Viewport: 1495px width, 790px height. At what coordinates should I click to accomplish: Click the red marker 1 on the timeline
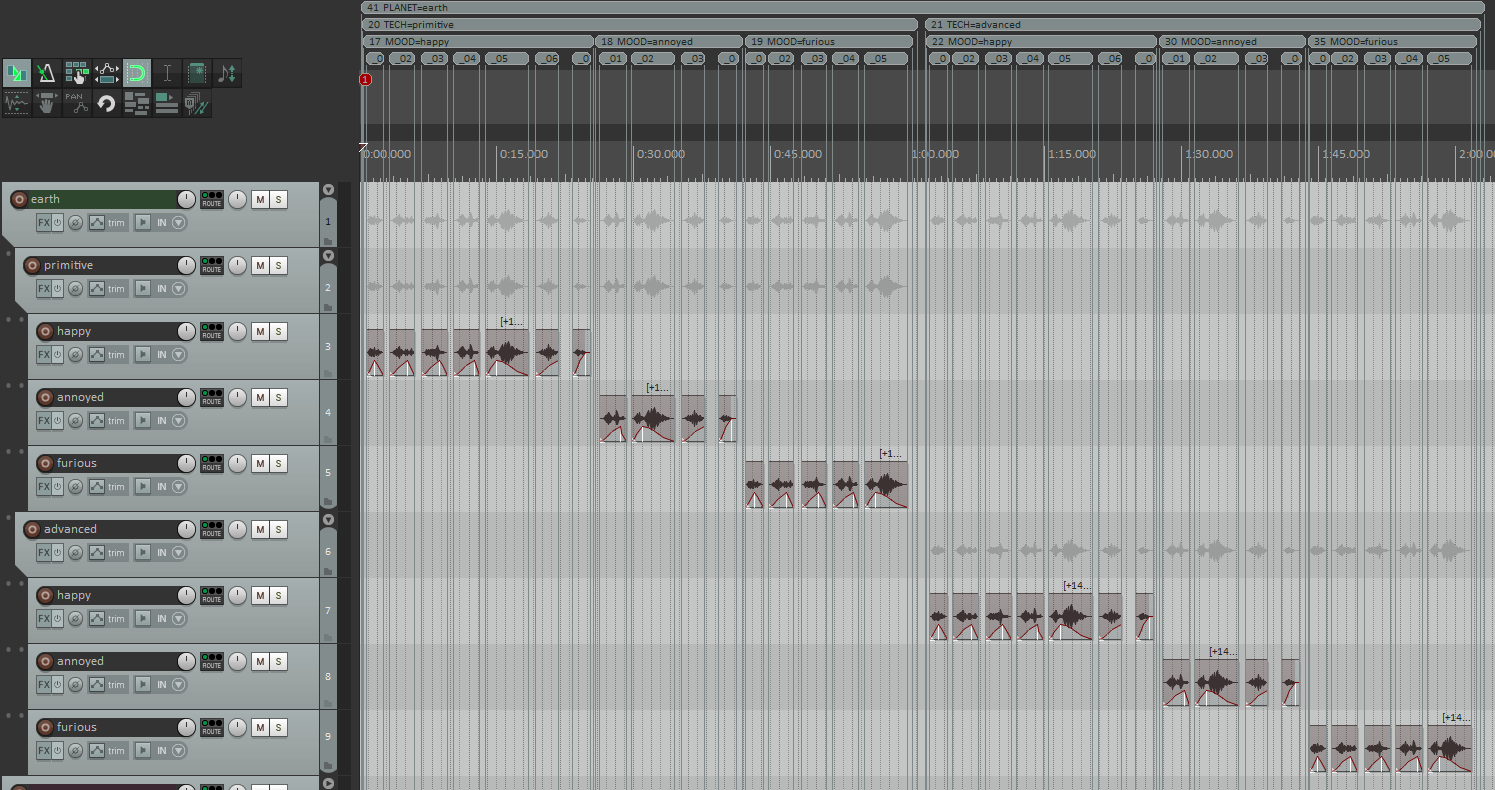[x=366, y=79]
